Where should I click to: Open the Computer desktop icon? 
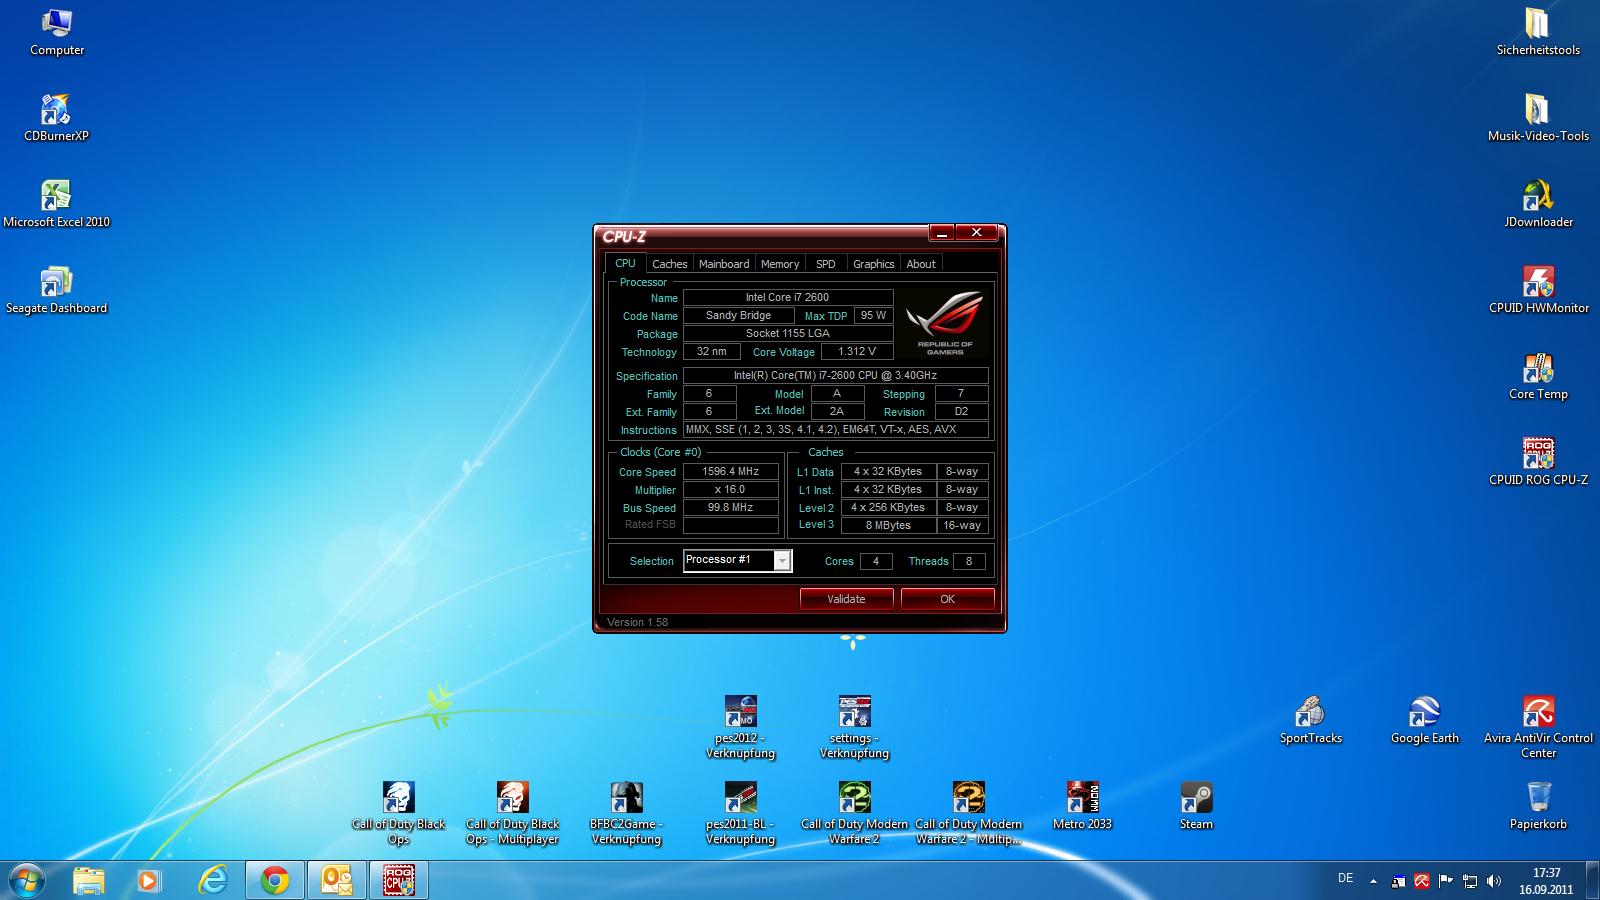pos(57,32)
